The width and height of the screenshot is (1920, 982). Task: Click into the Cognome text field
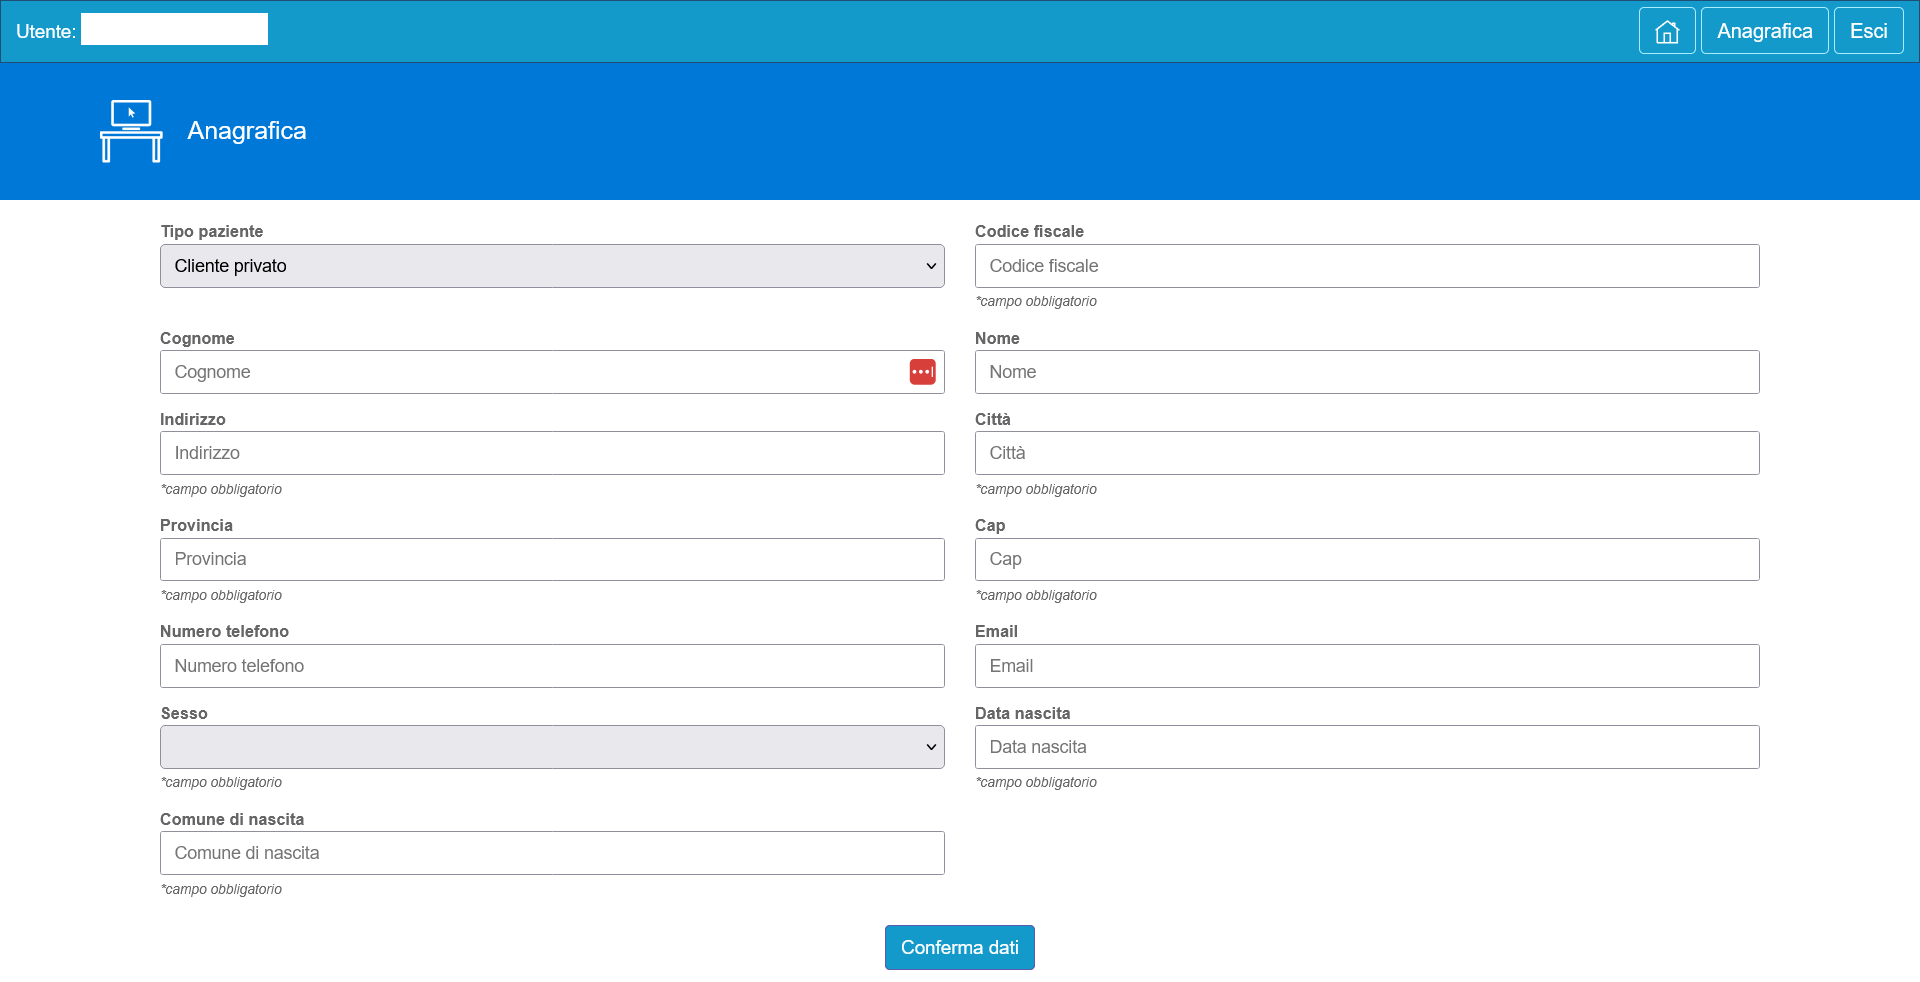click(530, 372)
